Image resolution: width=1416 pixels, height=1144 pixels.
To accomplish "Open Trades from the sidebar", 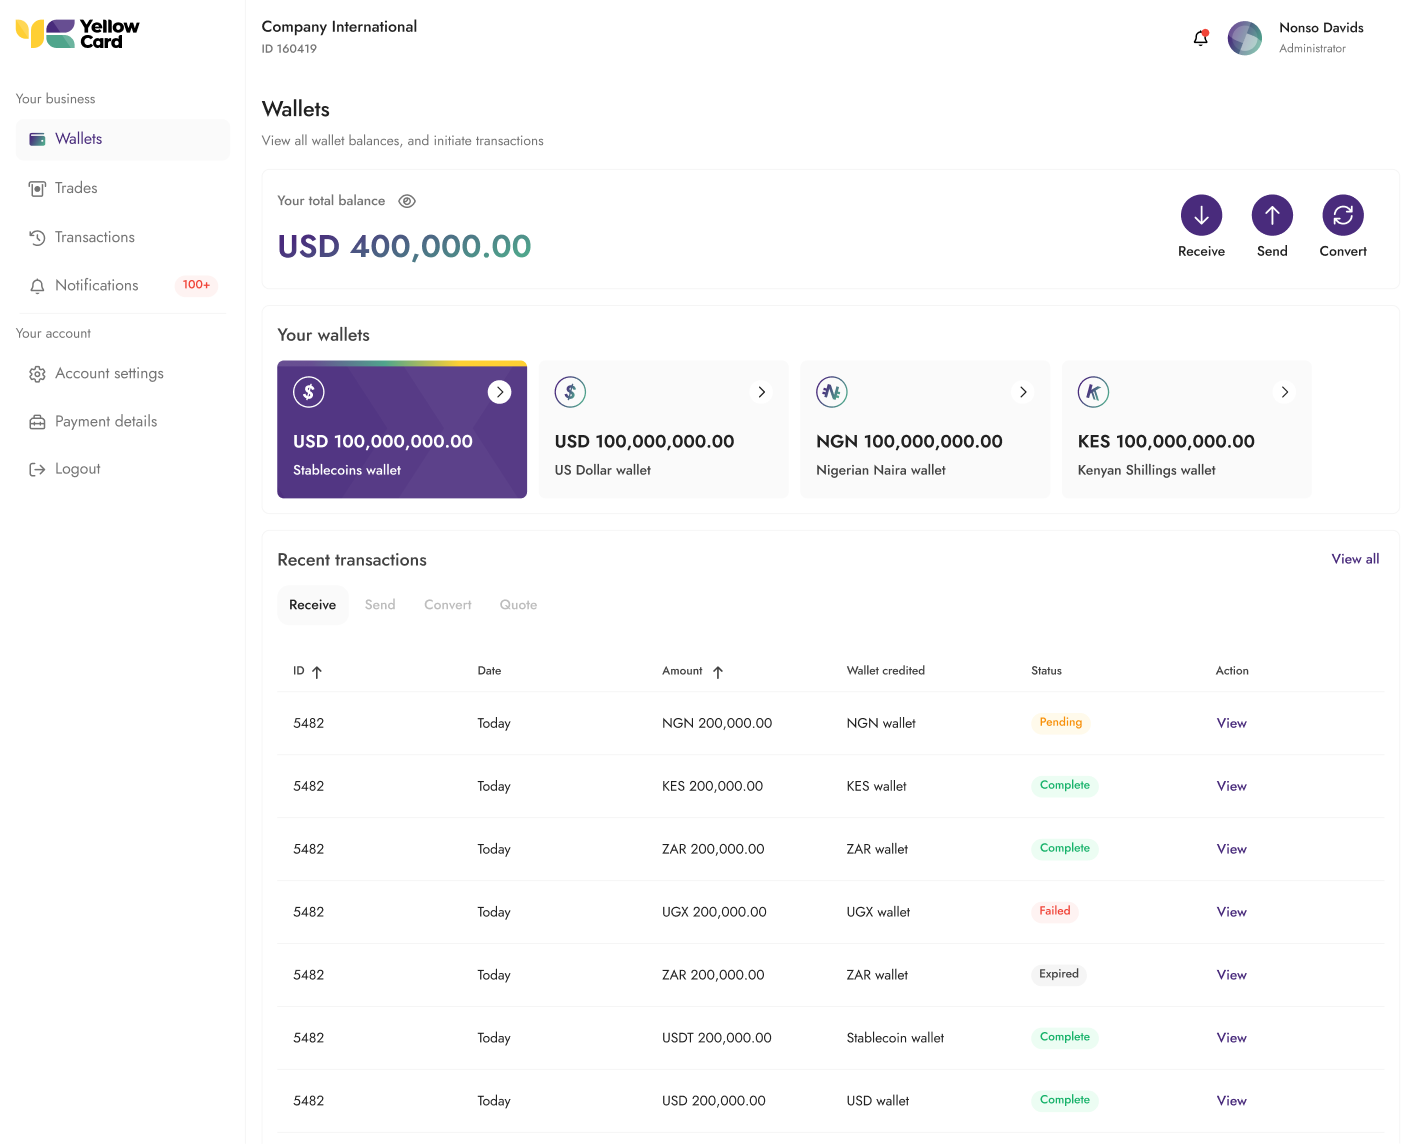I will click(x=76, y=188).
